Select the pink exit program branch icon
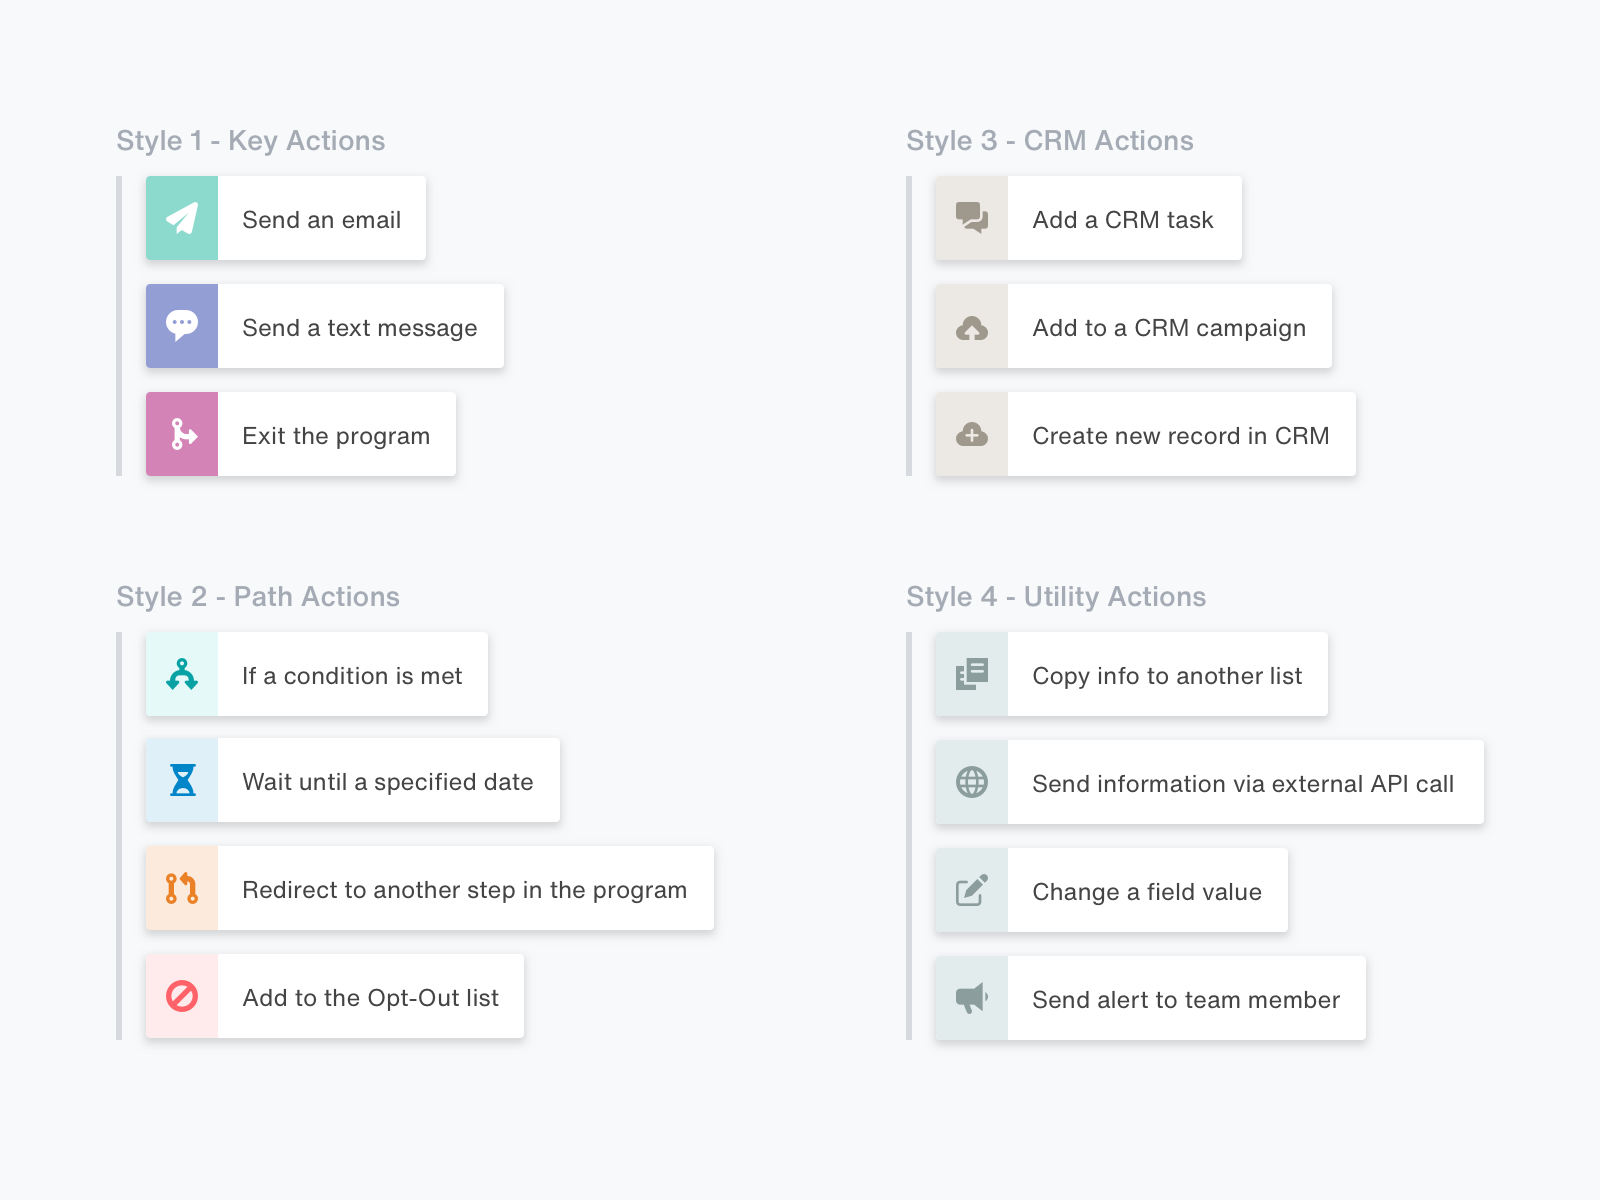This screenshot has width=1600, height=1200. [x=182, y=434]
